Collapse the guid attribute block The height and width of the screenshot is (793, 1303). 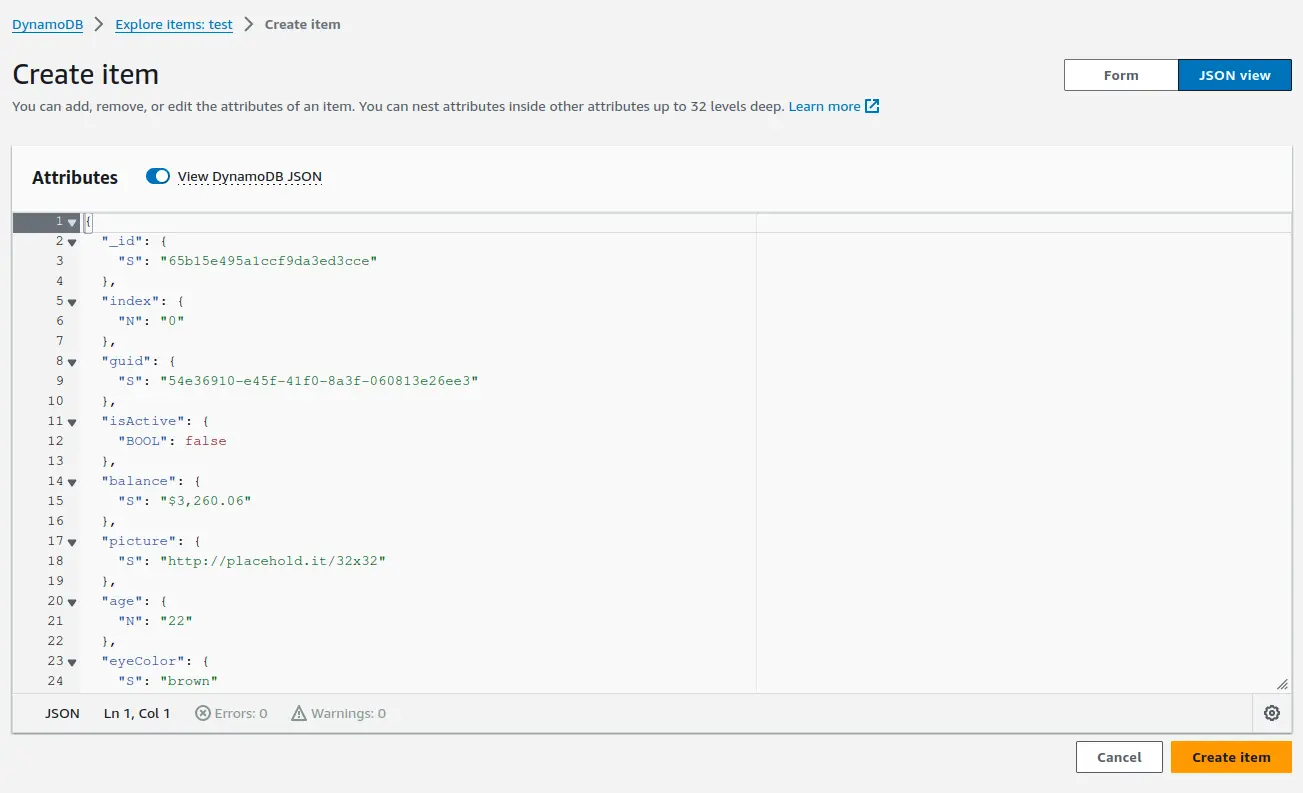(x=70, y=361)
